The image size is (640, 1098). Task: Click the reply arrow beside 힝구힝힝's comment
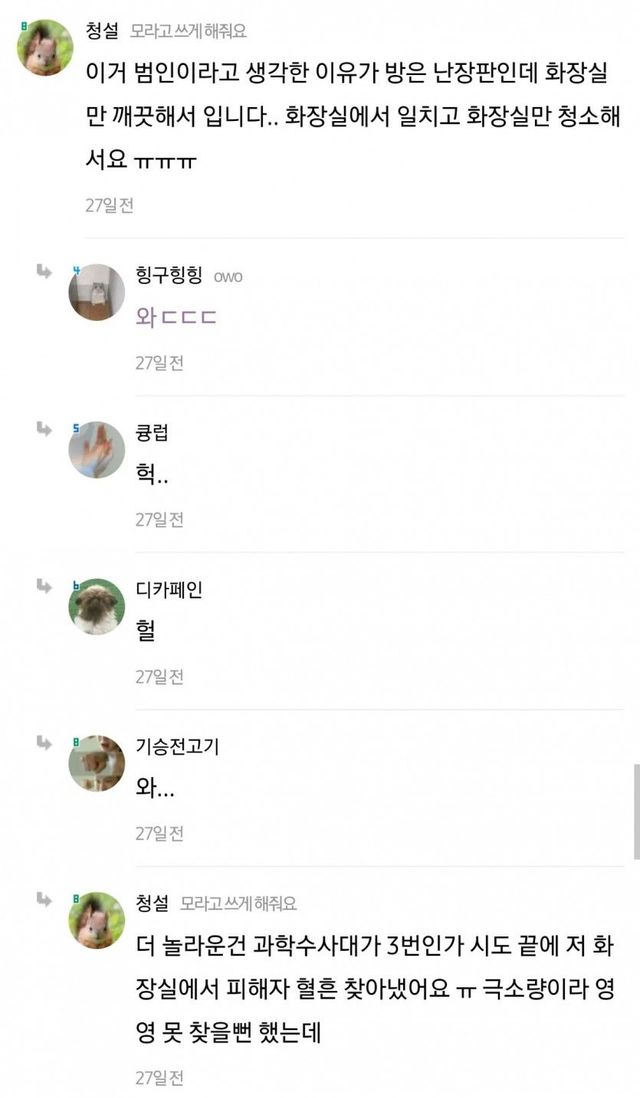coord(44,272)
